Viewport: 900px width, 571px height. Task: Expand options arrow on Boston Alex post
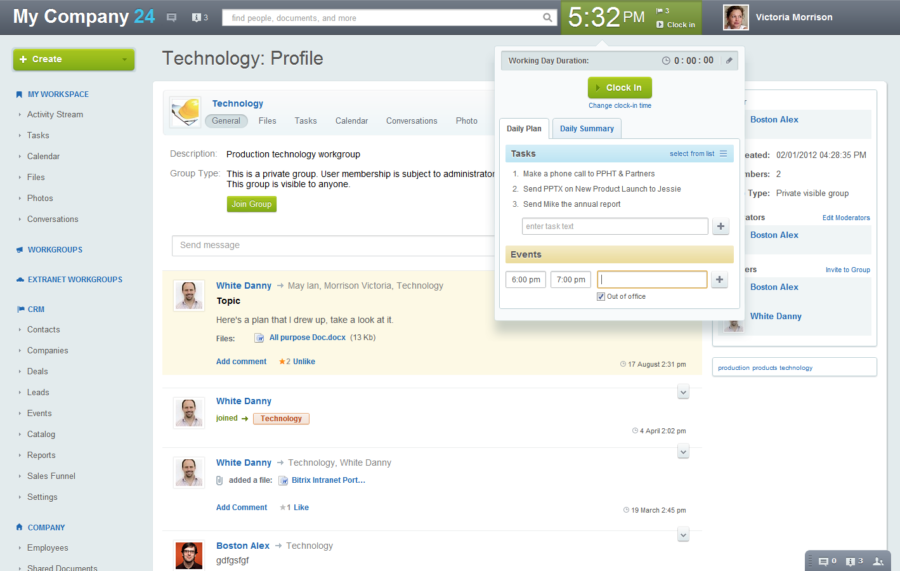(x=683, y=535)
